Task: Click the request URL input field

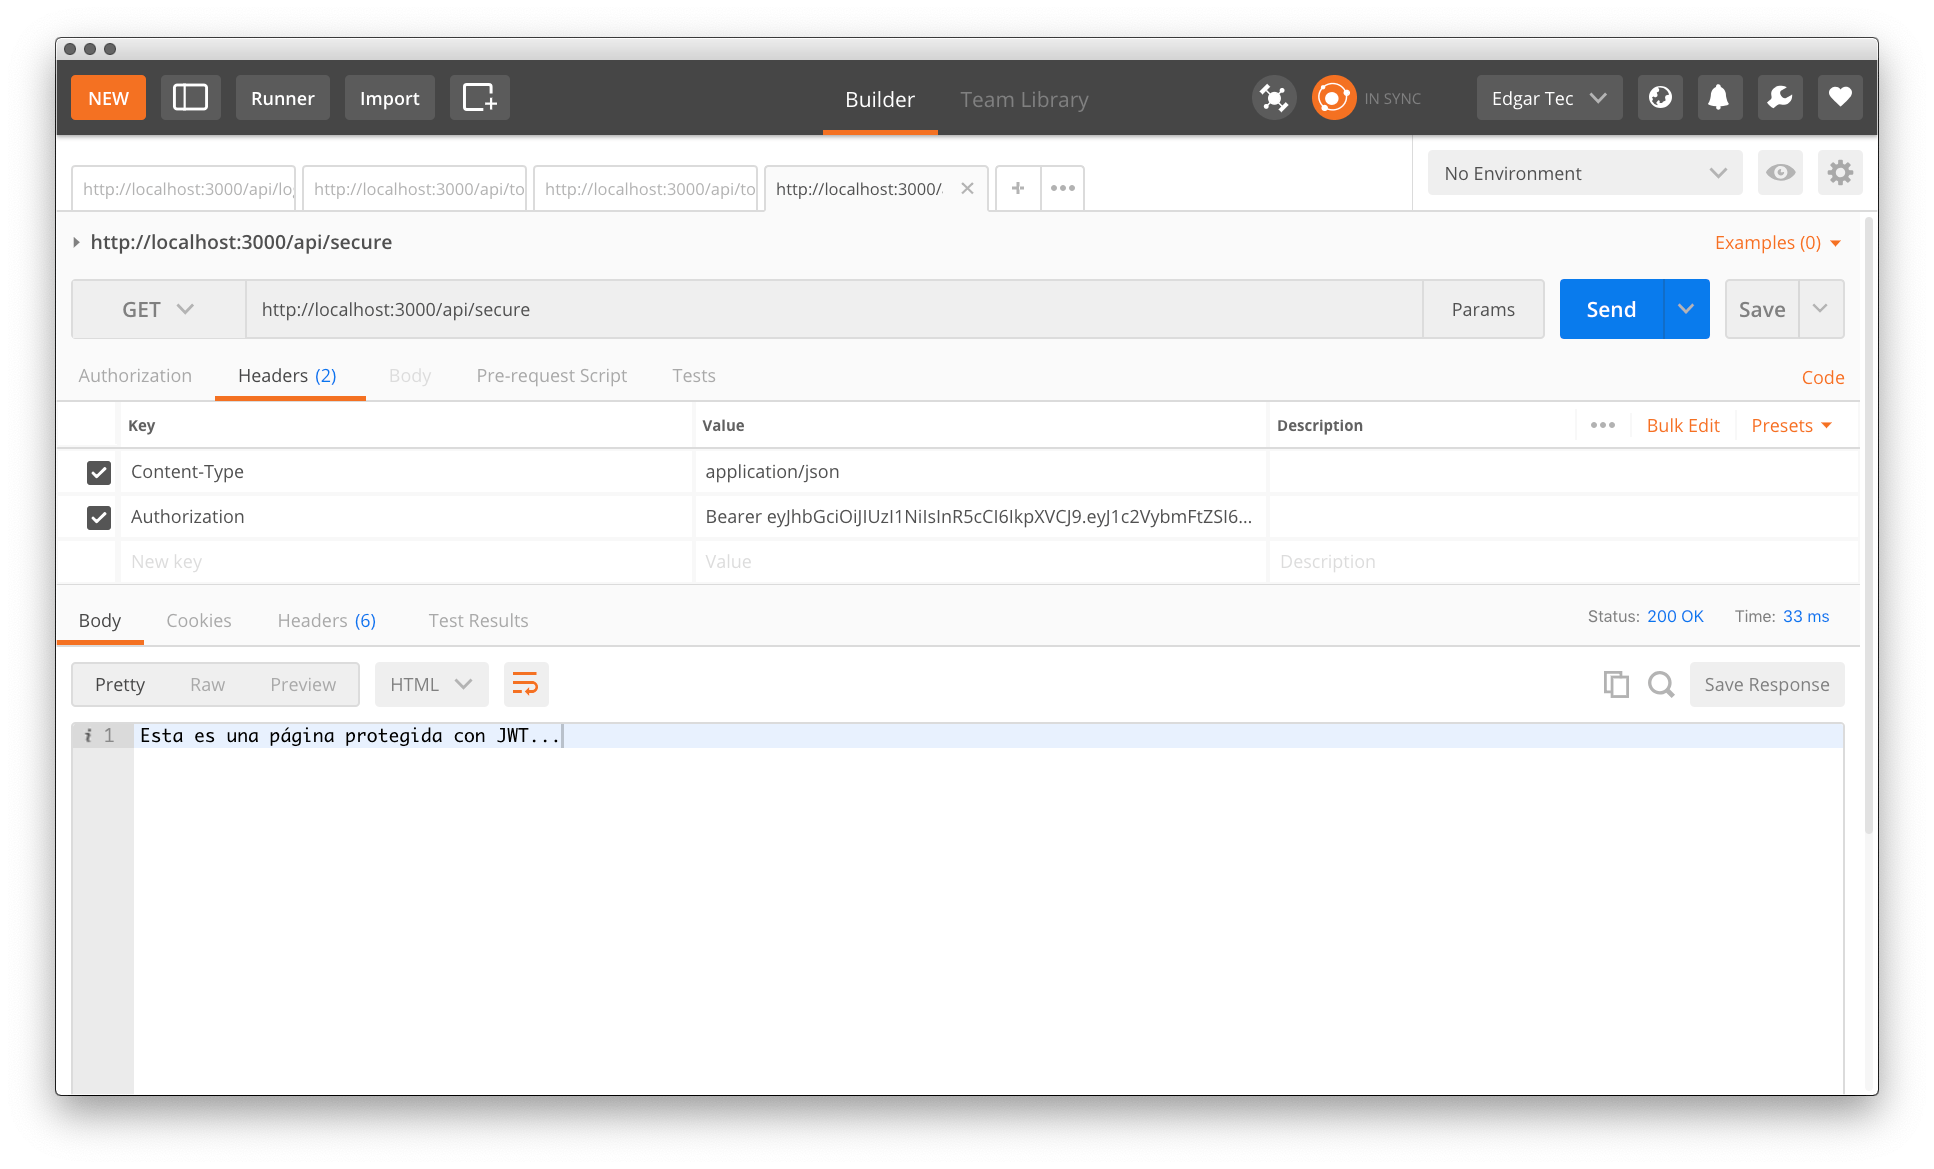Action: (x=832, y=310)
